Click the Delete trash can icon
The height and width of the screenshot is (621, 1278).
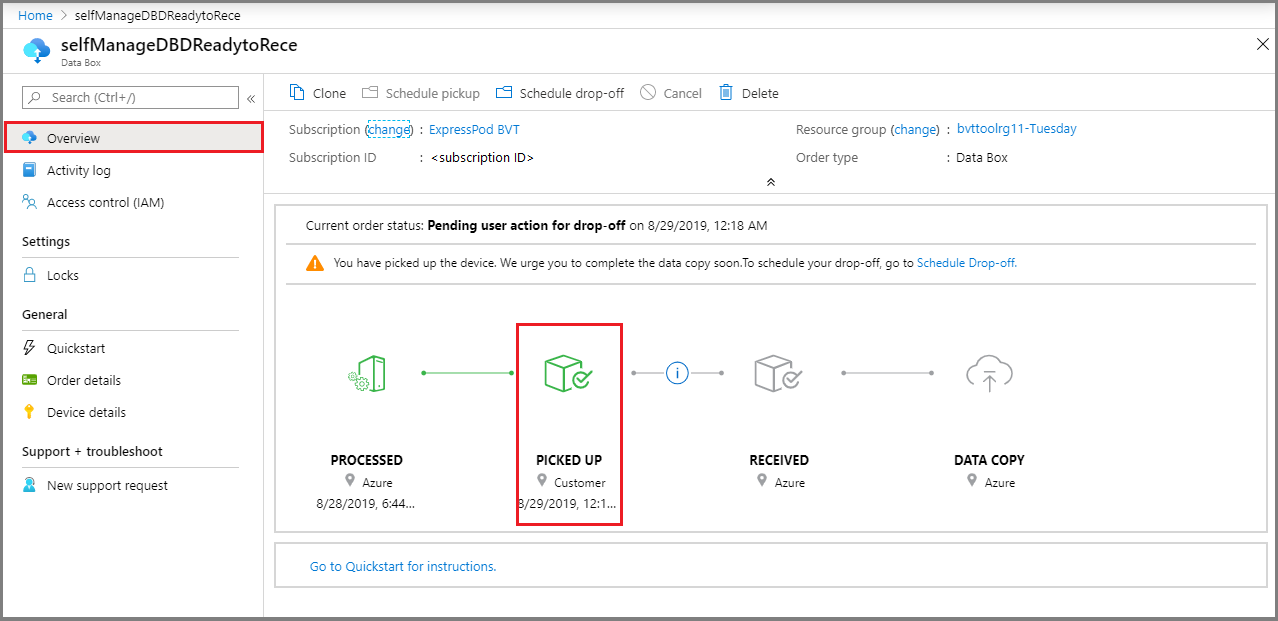click(x=726, y=93)
